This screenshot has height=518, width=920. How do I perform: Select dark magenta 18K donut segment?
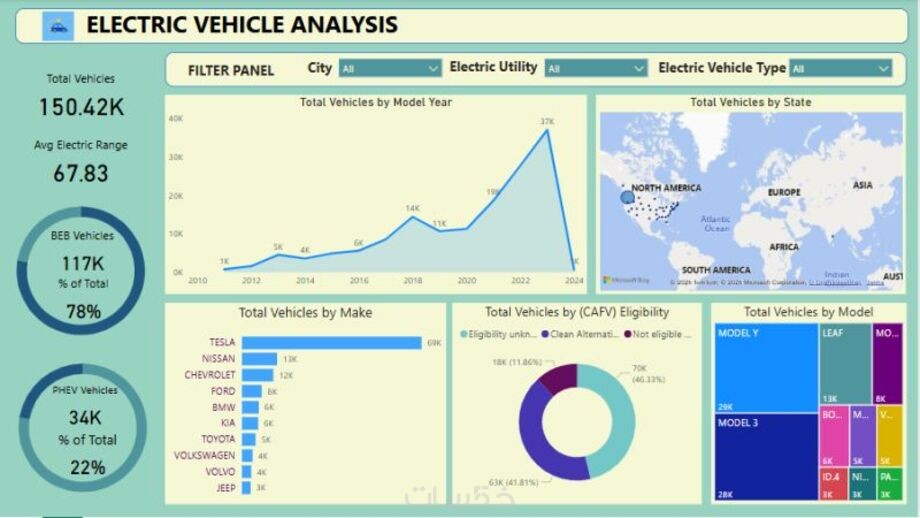561,376
